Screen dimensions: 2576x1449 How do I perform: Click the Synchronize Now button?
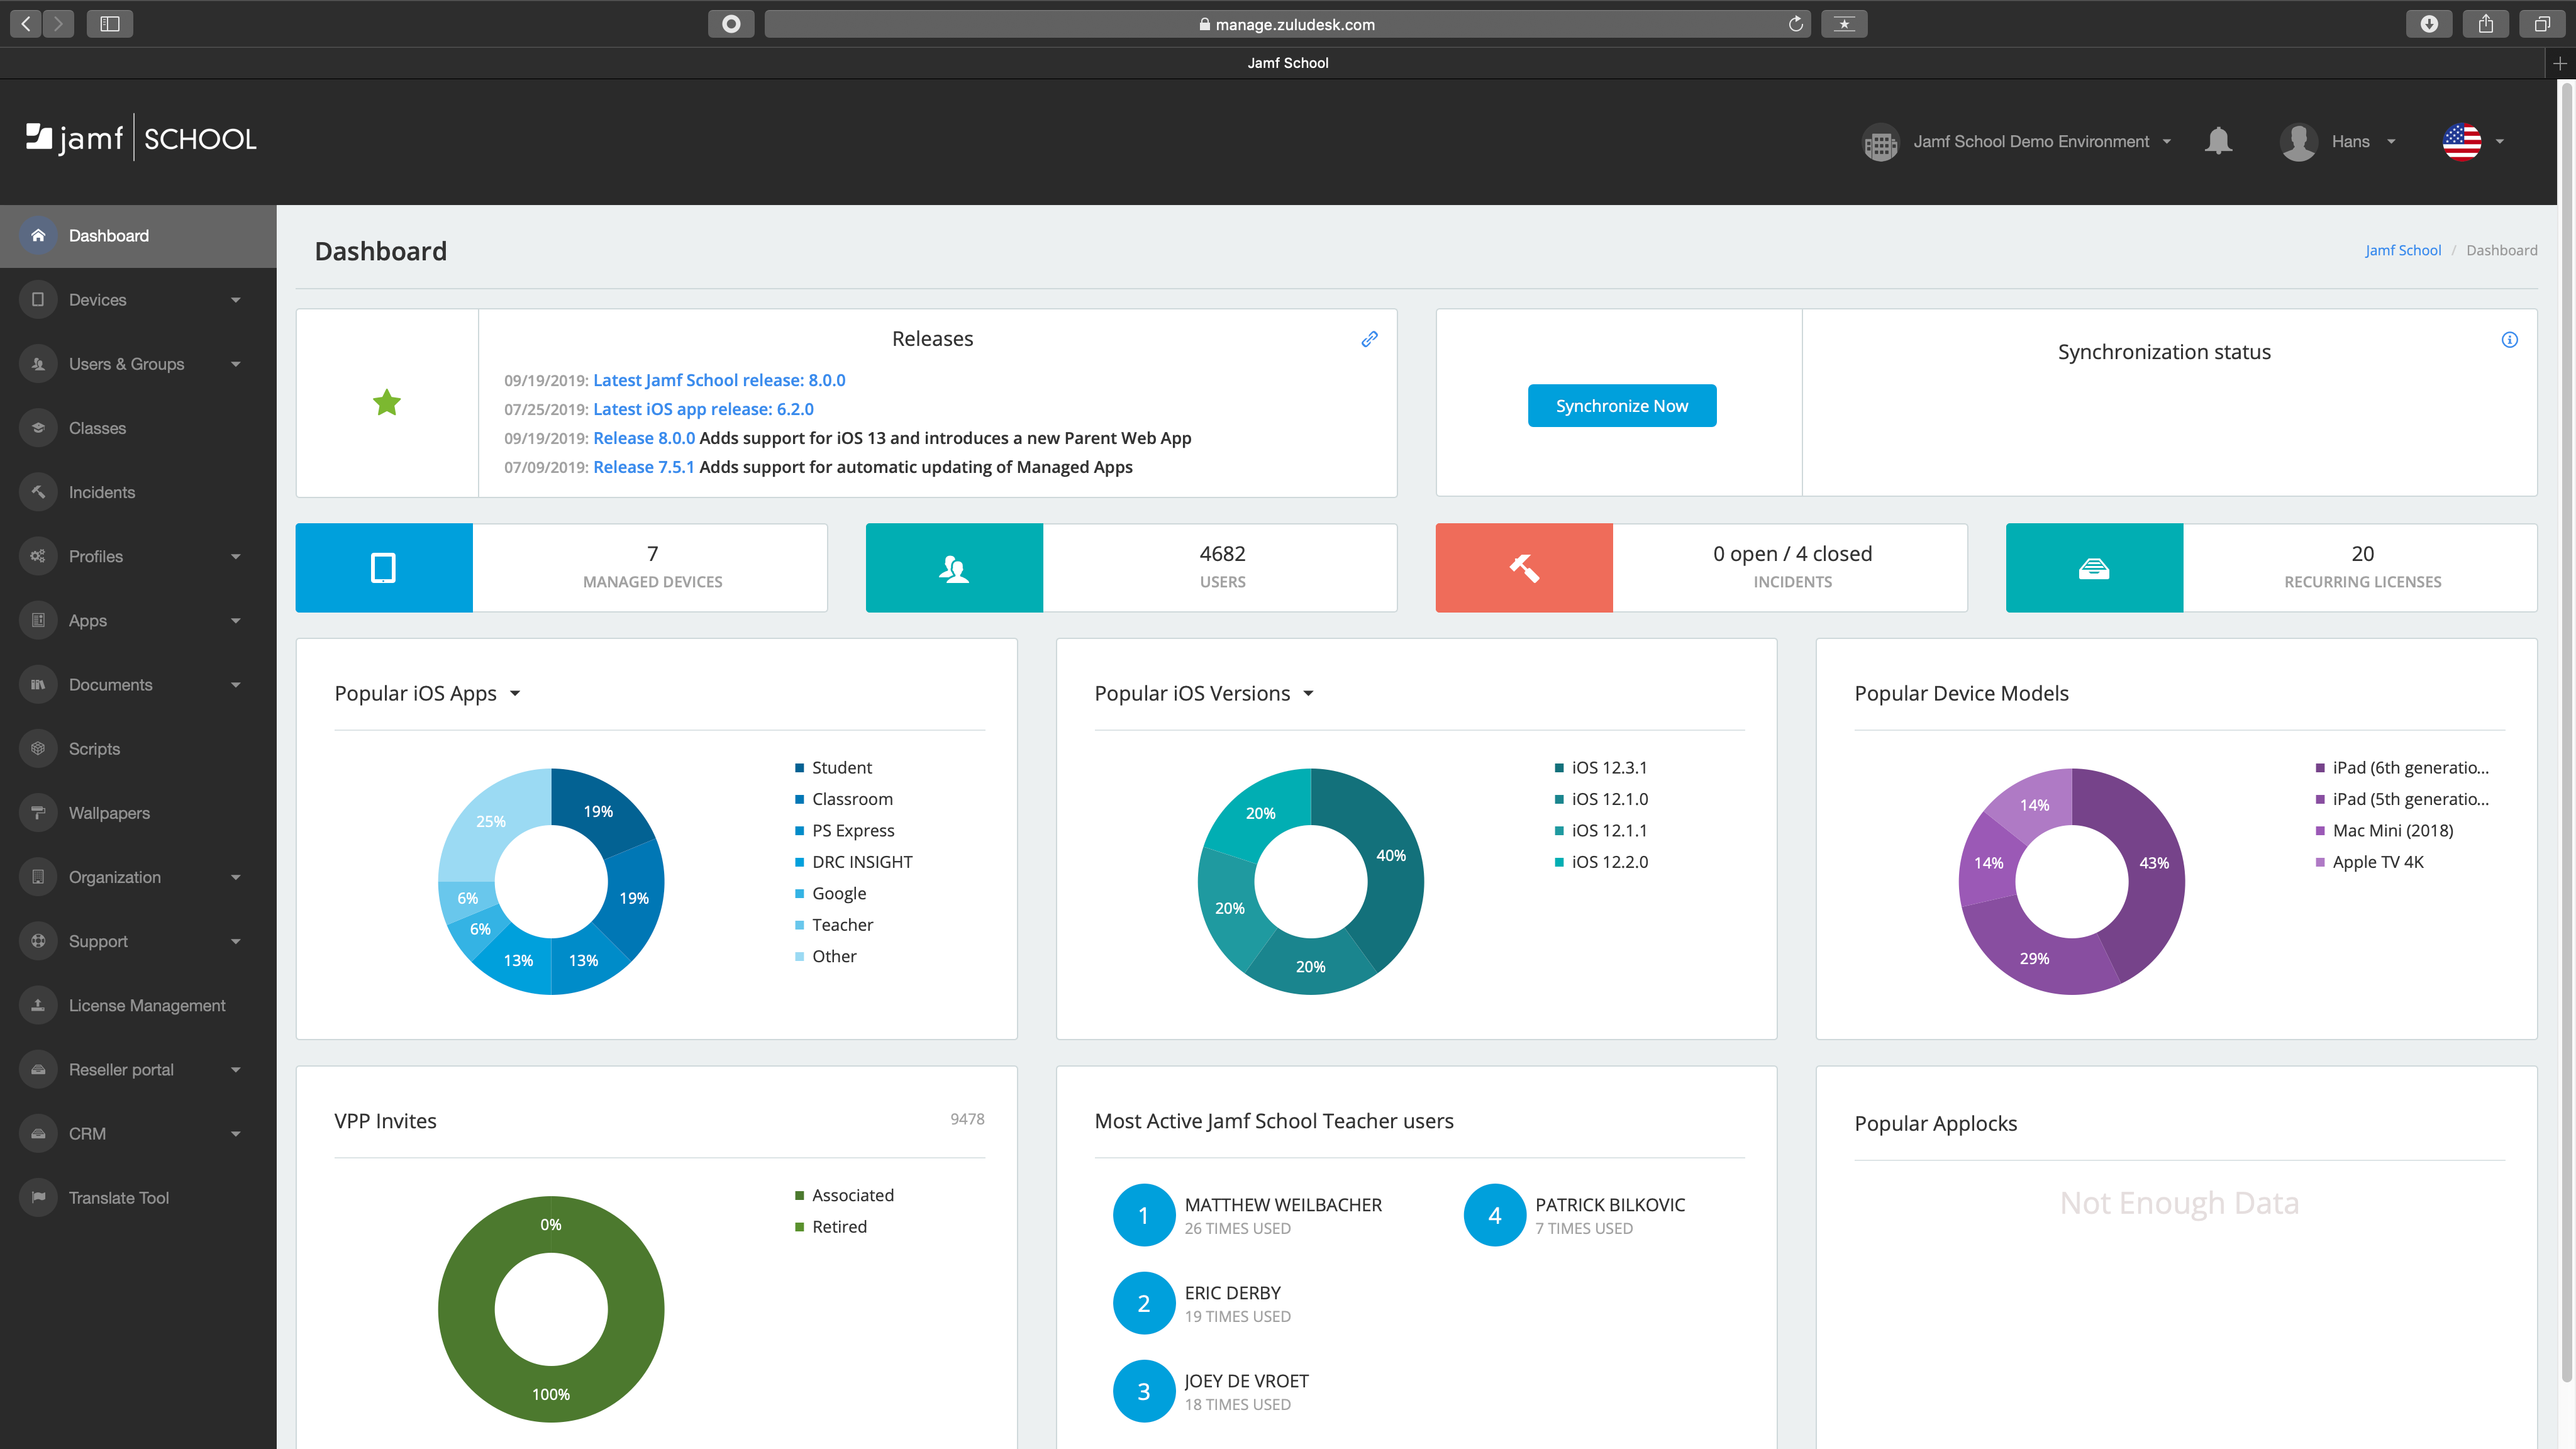(1622, 406)
